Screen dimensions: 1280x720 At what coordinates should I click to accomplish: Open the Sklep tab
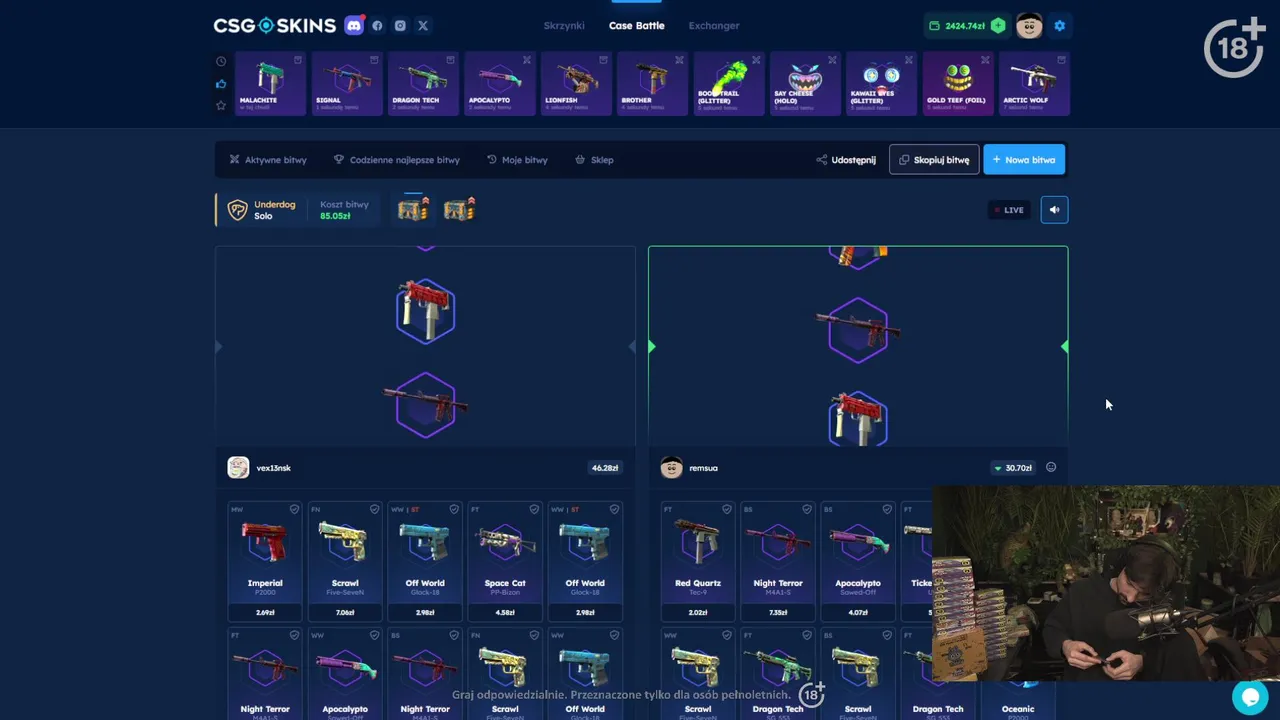594,160
